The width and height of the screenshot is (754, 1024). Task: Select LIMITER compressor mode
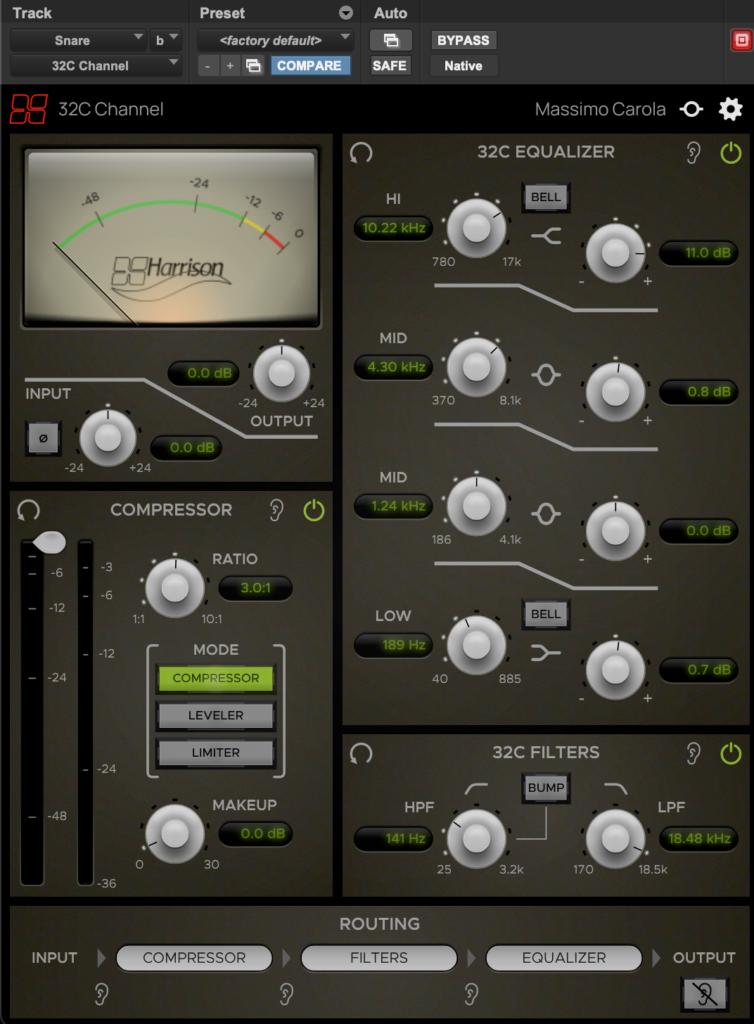pos(215,752)
